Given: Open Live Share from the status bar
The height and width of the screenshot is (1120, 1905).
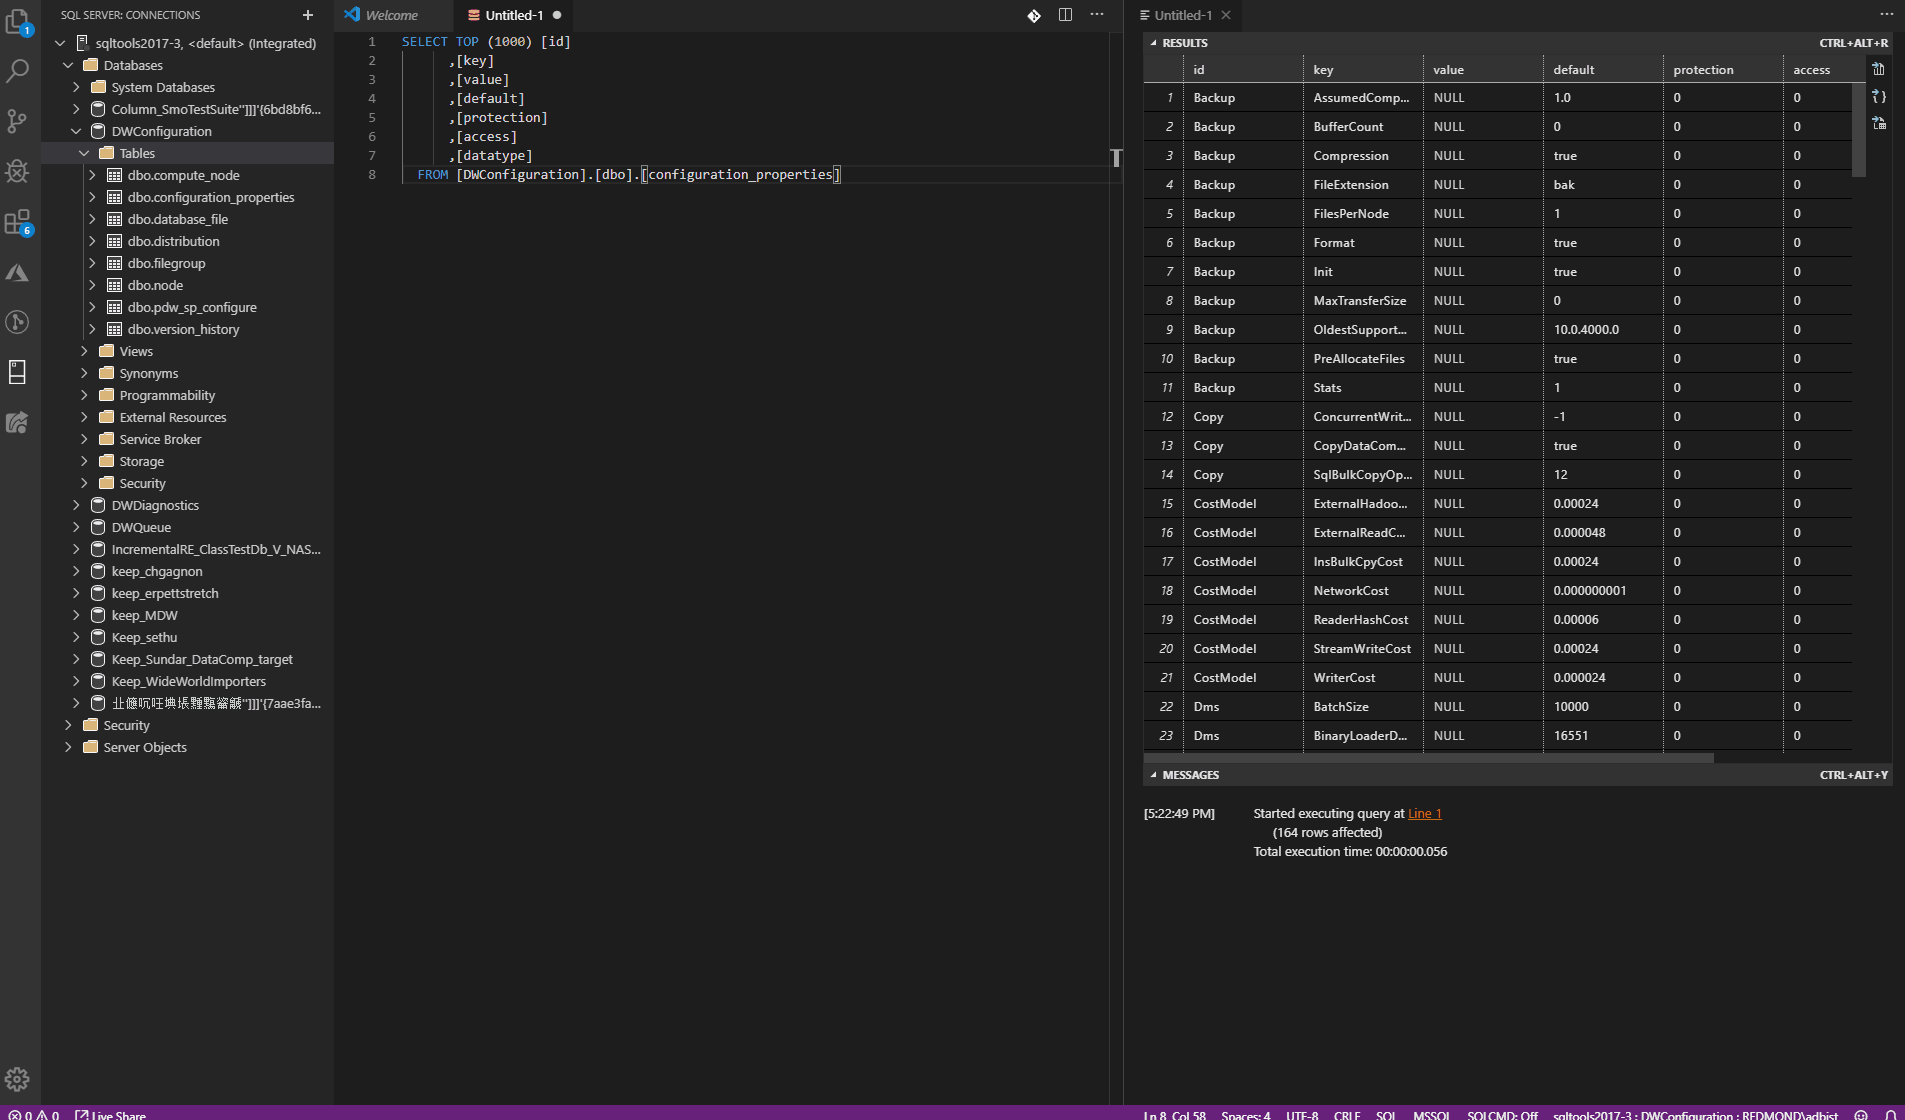Looking at the screenshot, I should coord(113,1114).
